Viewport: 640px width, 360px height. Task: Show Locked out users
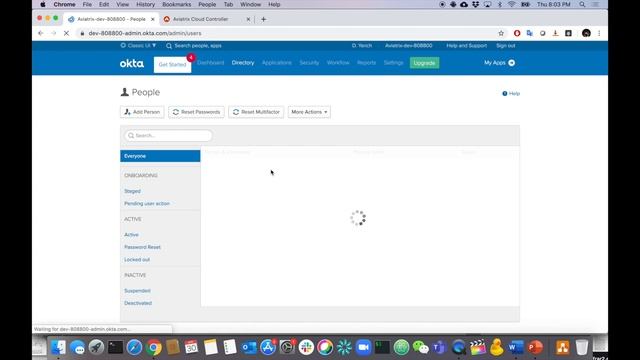tap(137, 260)
